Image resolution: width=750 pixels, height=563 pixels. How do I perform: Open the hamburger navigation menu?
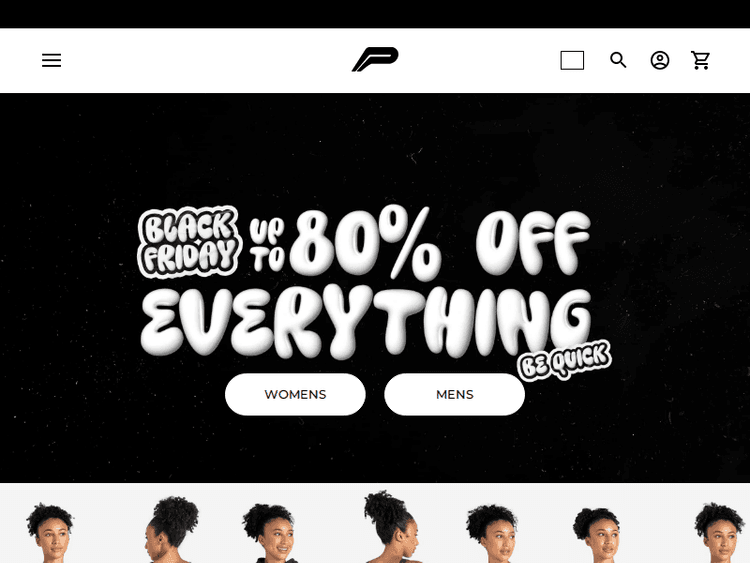click(51, 60)
